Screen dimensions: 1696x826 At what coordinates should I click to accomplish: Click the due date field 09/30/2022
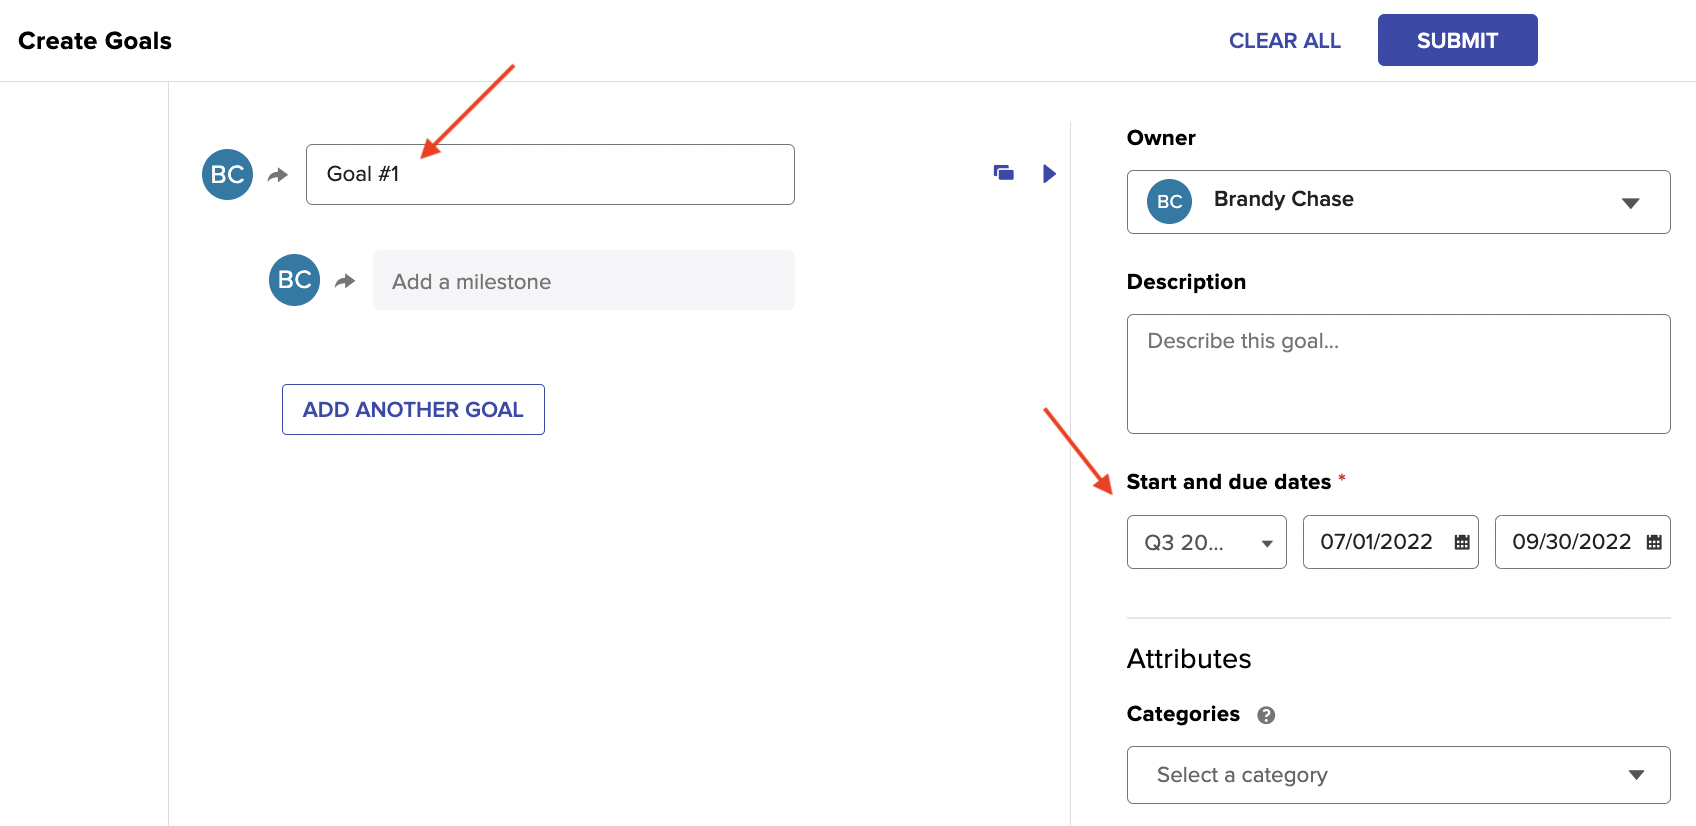point(1582,542)
